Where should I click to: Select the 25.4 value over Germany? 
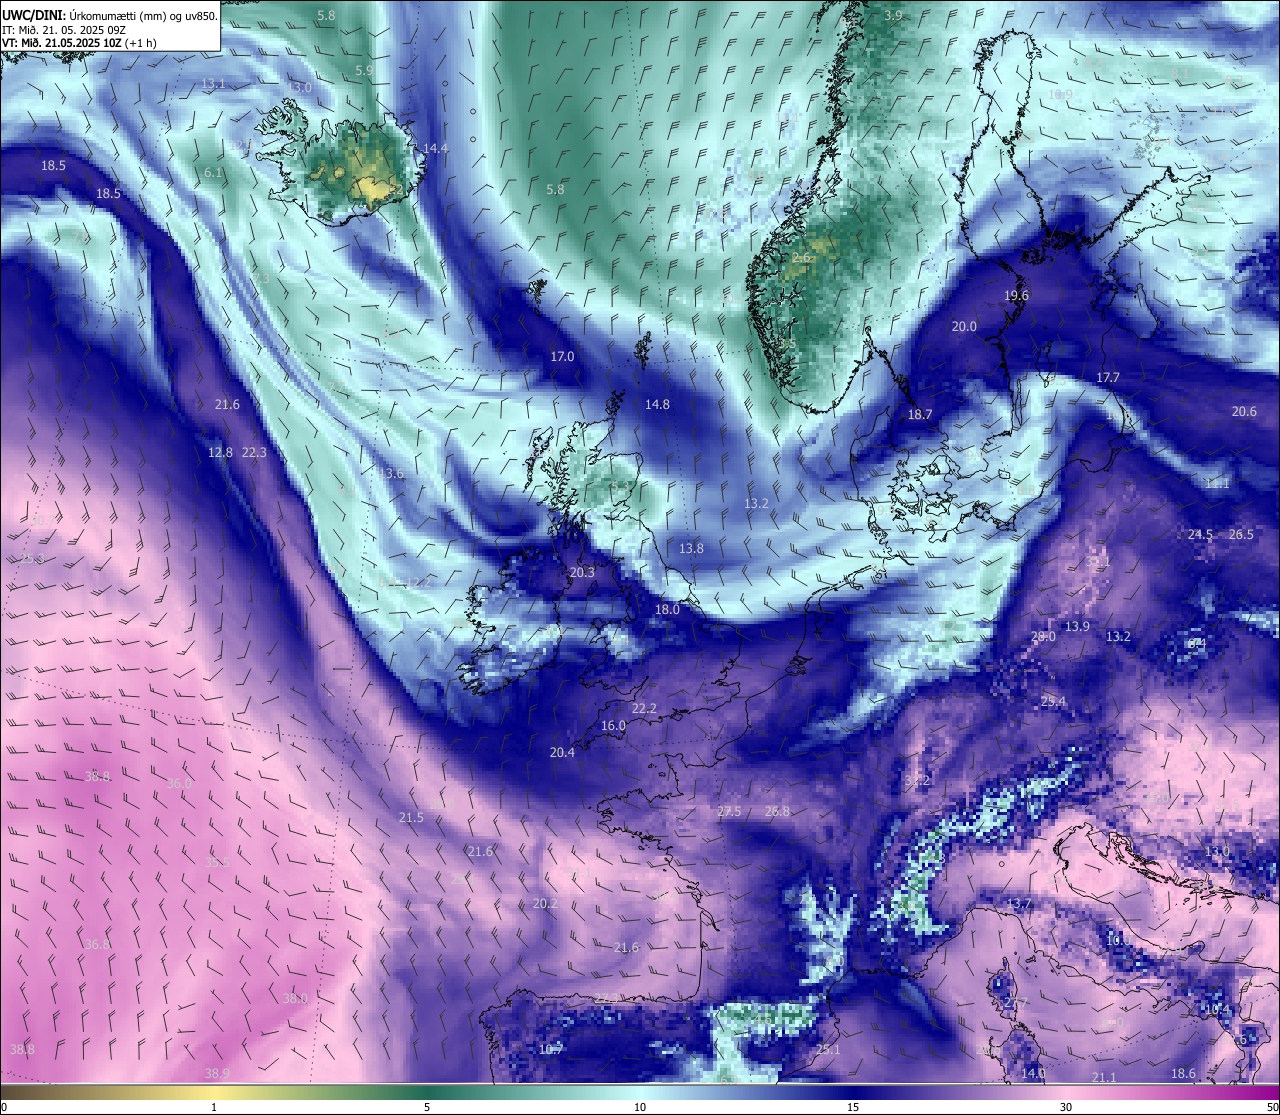tap(1053, 701)
